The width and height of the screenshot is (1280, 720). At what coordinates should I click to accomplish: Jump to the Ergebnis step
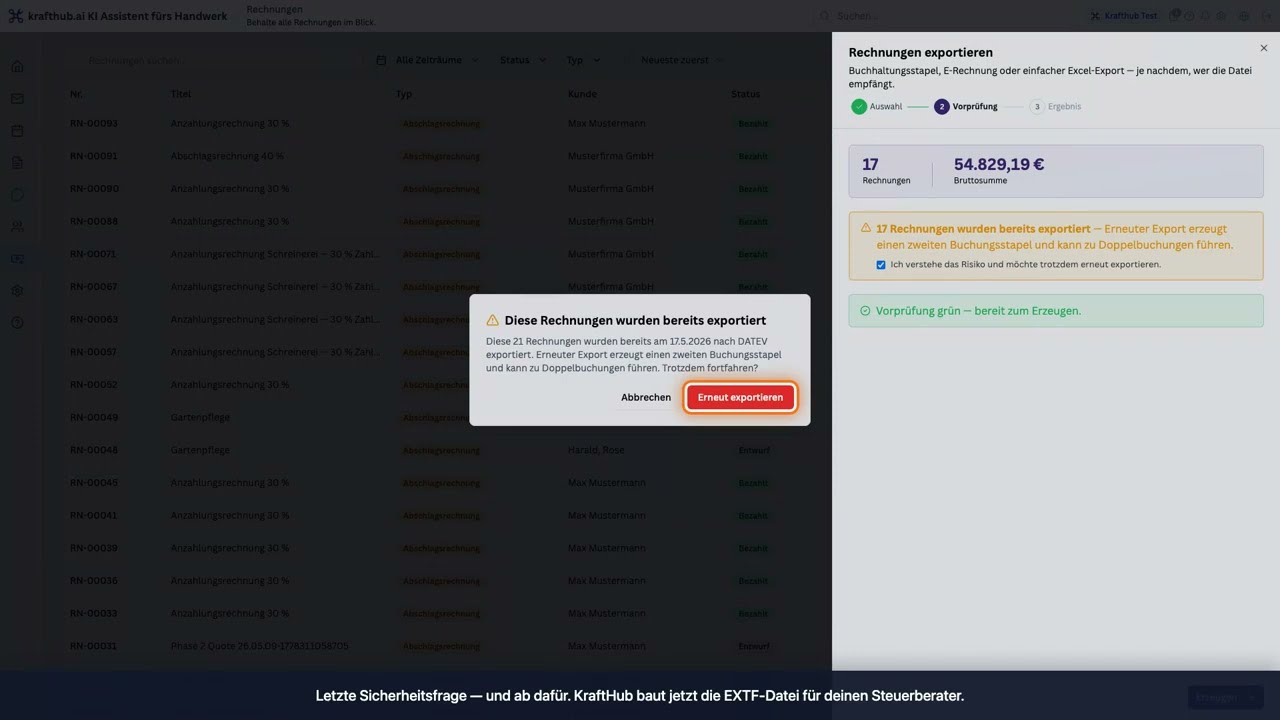pyautogui.click(x=1056, y=106)
